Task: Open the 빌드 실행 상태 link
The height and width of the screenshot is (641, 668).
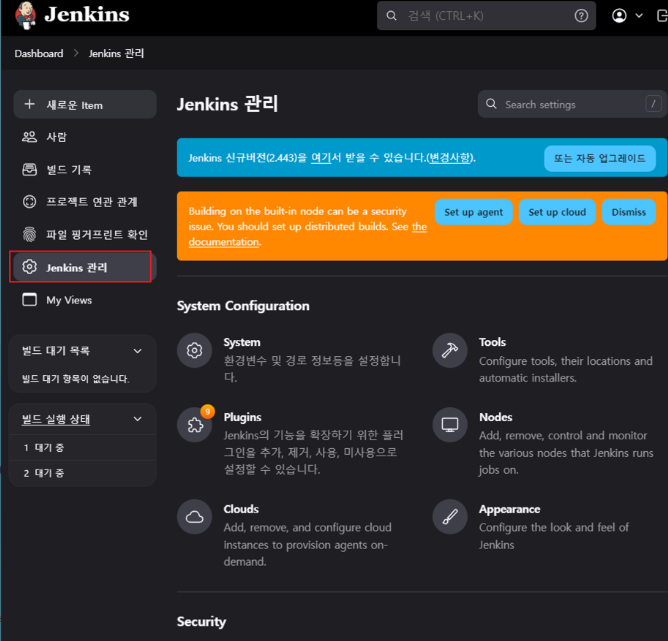Action: [x=56, y=419]
